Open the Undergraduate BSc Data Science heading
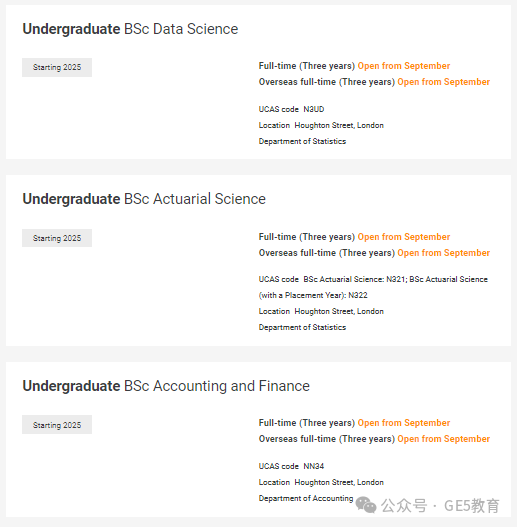 [130, 29]
